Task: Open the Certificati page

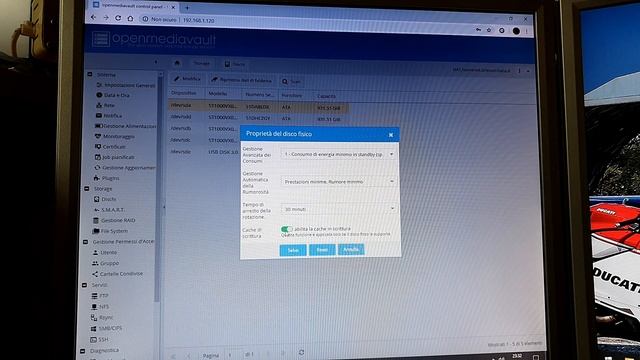Action: click(110, 147)
